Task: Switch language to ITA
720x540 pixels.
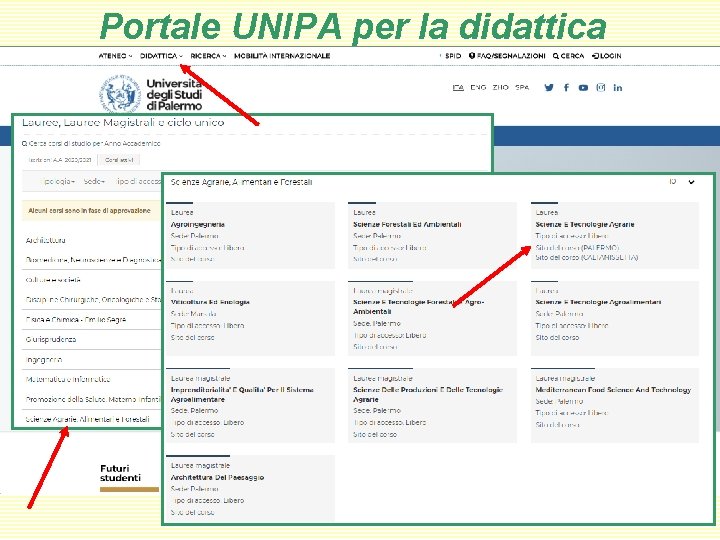Action: (x=458, y=87)
